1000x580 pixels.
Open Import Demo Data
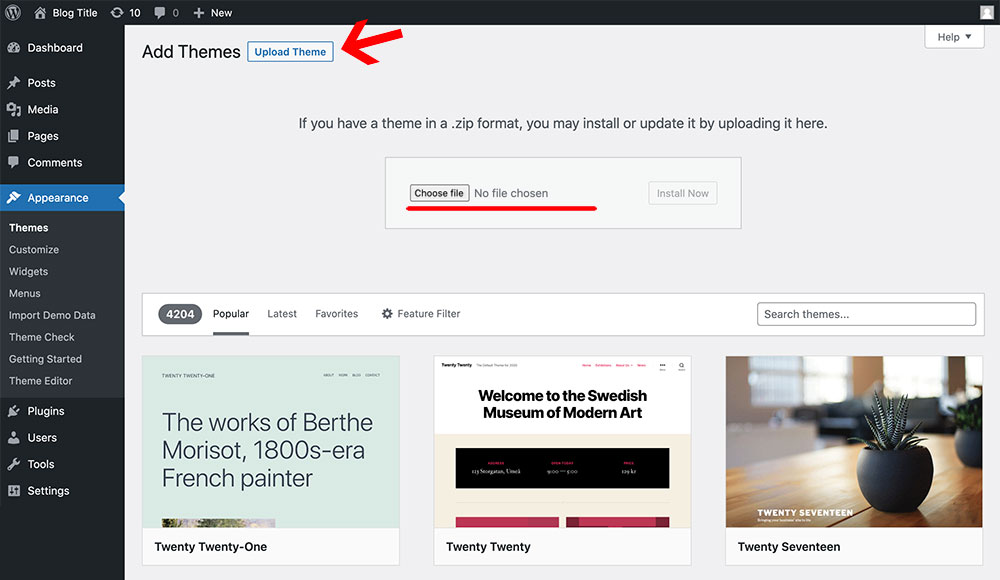[x=52, y=315]
